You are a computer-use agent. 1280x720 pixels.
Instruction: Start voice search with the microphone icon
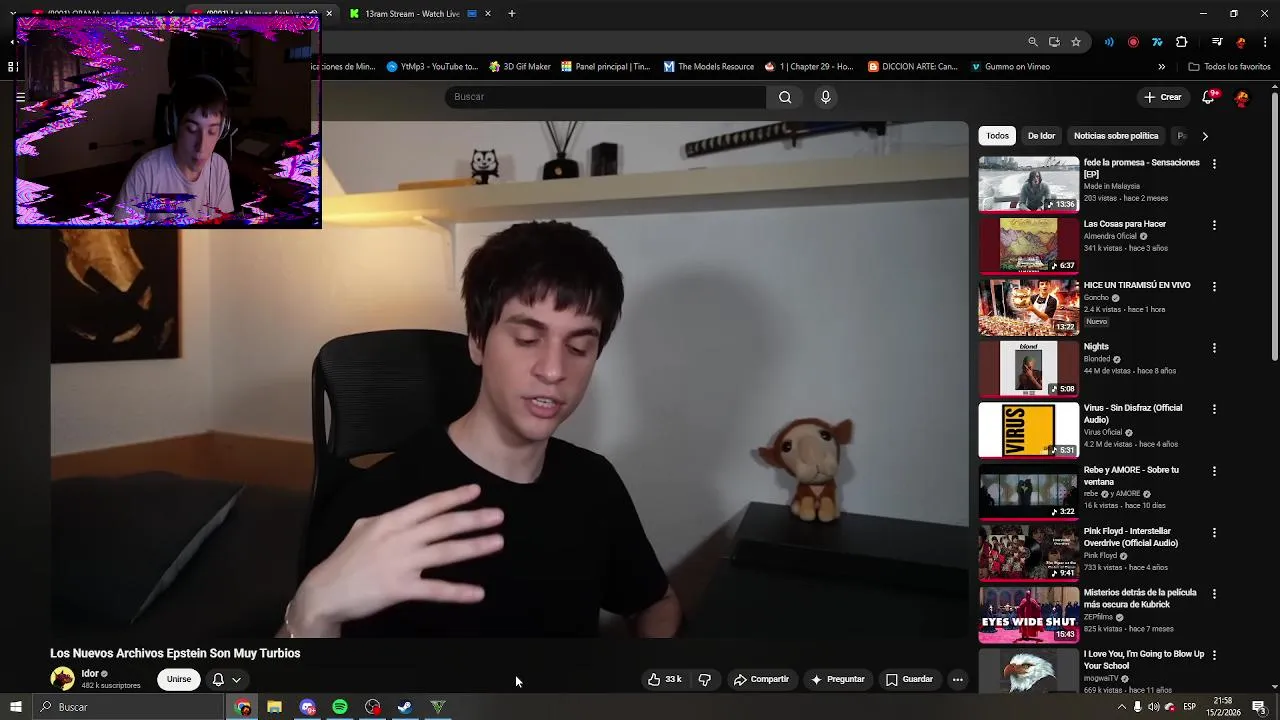(825, 97)
